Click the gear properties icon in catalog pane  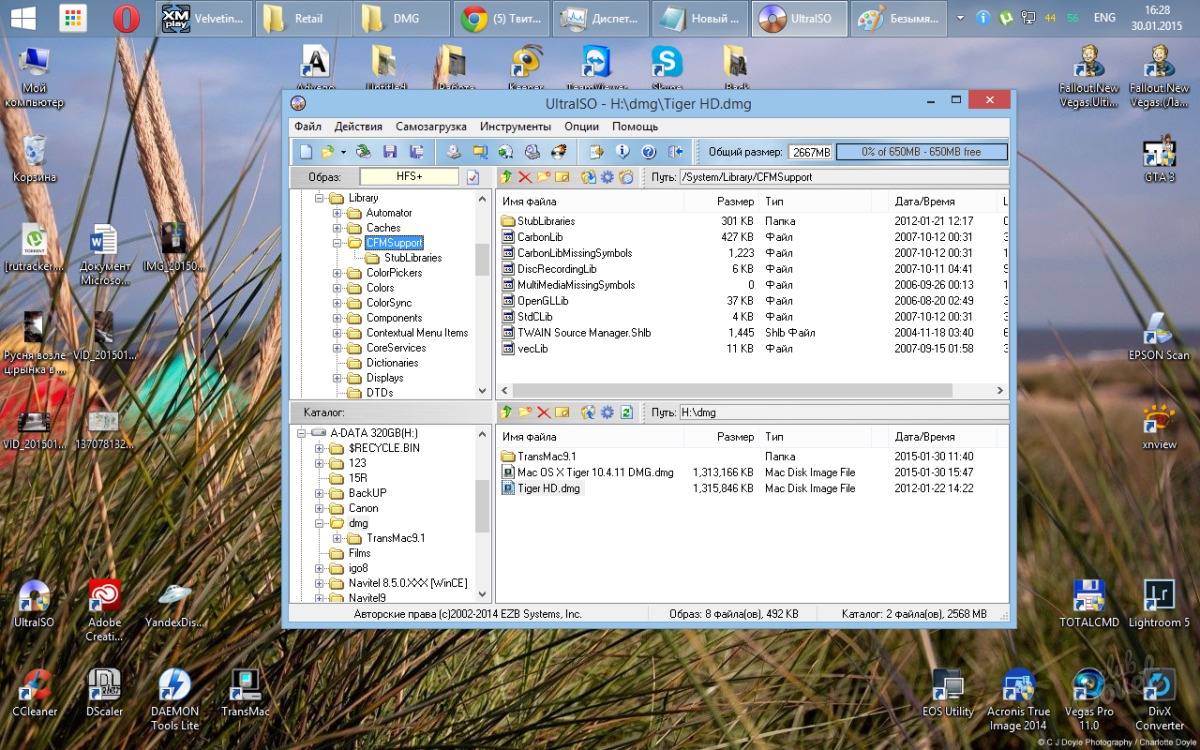coord(607,412)
